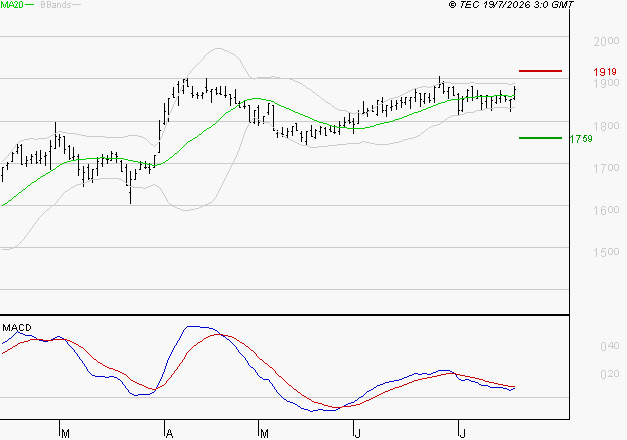627x440 pixels.
Task: Click the first M month marker
Action: click(66, 434)
